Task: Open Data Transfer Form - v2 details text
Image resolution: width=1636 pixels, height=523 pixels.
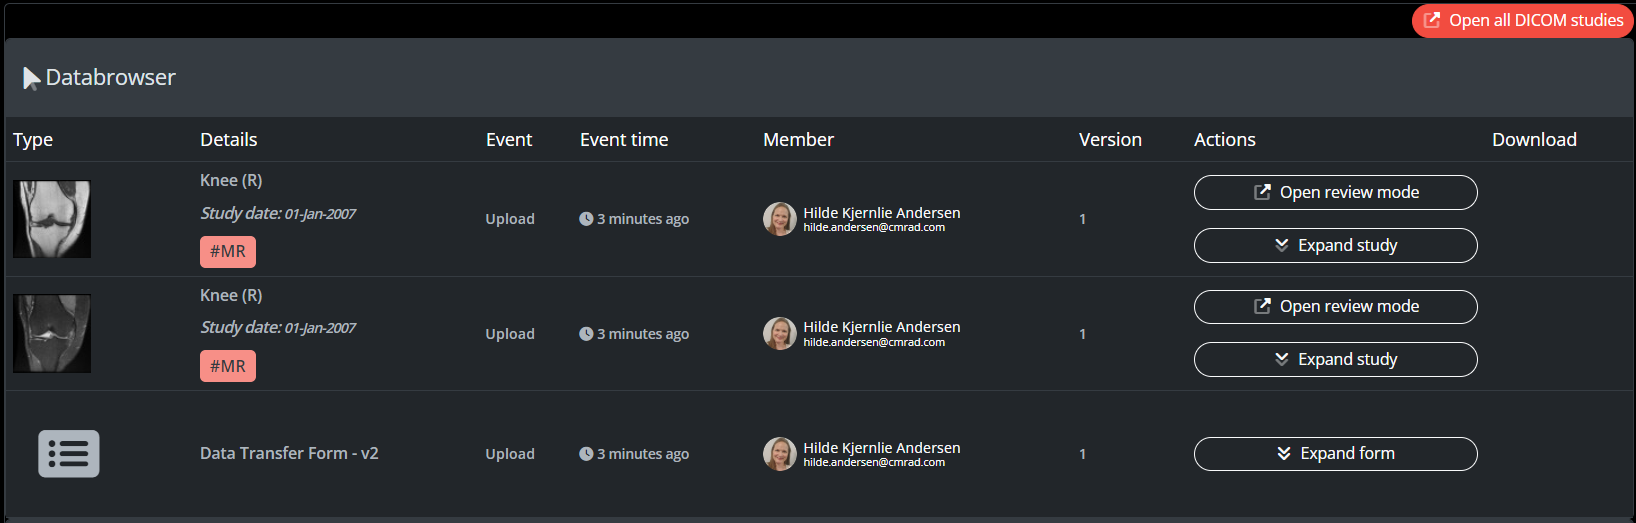Action: [289, 454]
